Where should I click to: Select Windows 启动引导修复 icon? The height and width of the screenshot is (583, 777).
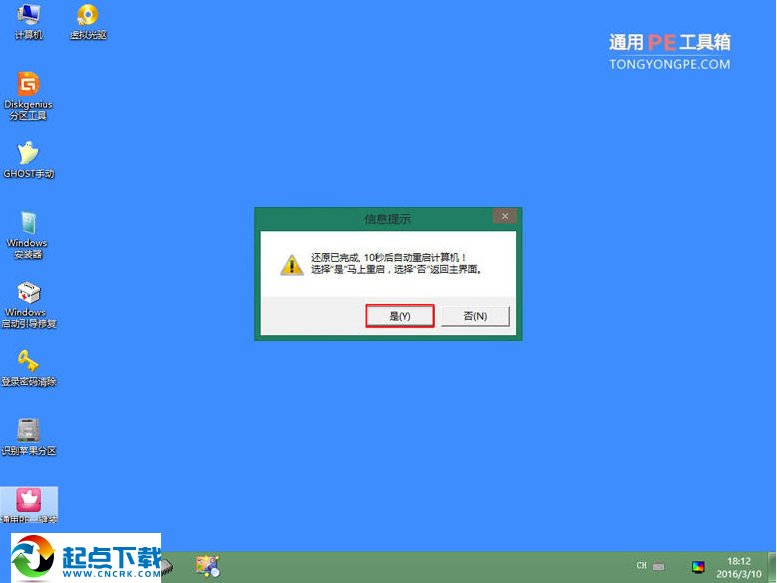29,305
